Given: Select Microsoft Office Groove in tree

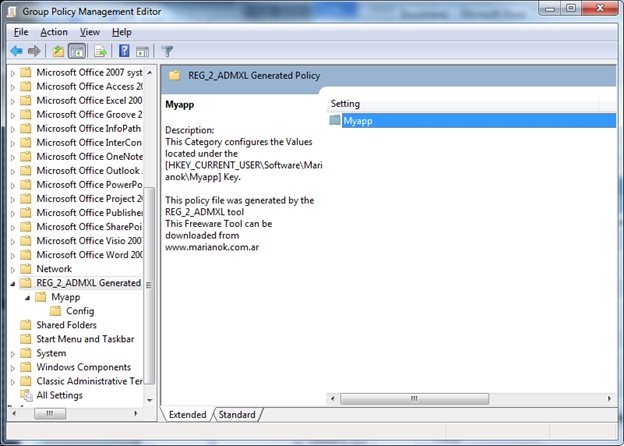Looking at the screenshot, I should click(x=89, y=115).
